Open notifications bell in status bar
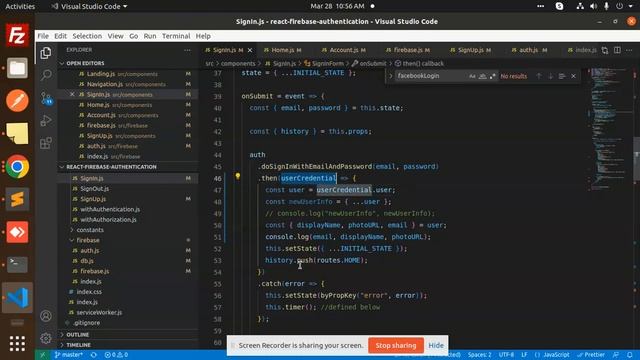The height and width of the screenshot is (360, 640). pos(630,355)
